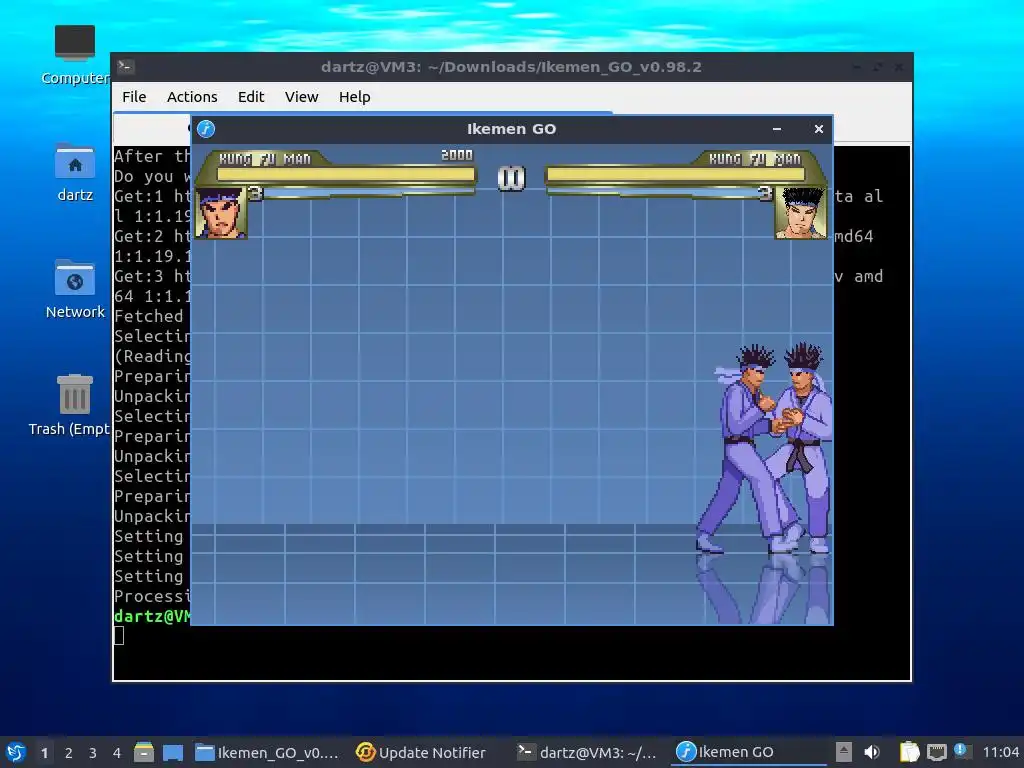The image size is (1024, 768).
Task: Click the green dartz@VM prompt in terminal
Action: pyautogui.click(x=152, y=616)
